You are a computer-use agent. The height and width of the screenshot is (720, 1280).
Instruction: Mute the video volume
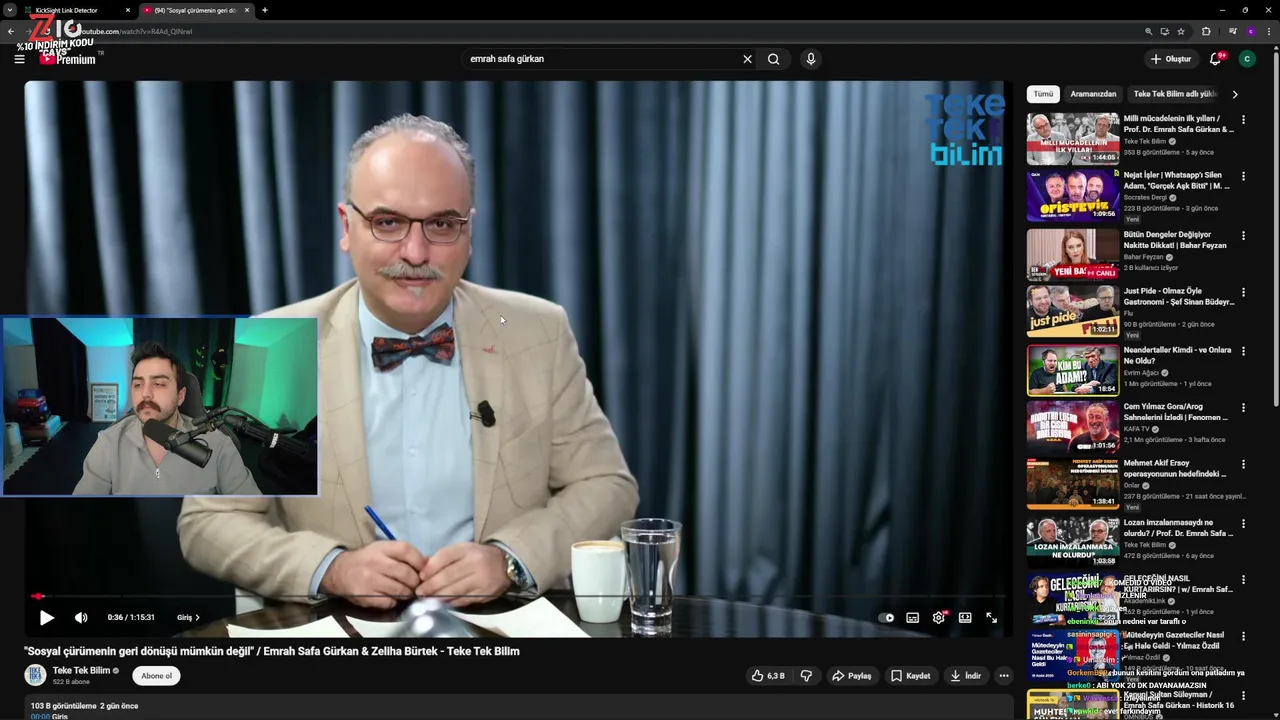click(81, 618)
